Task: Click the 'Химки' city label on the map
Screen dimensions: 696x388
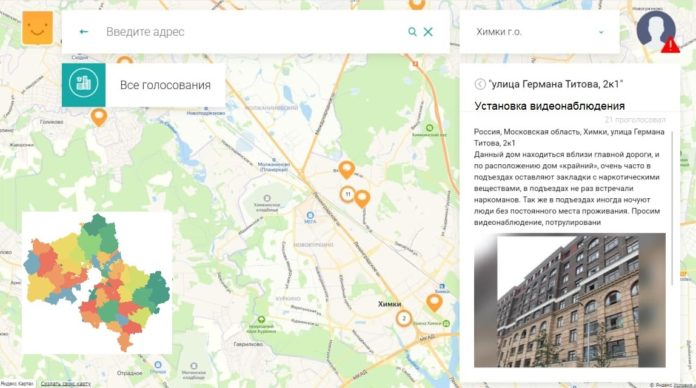Action: pos(389,304)
